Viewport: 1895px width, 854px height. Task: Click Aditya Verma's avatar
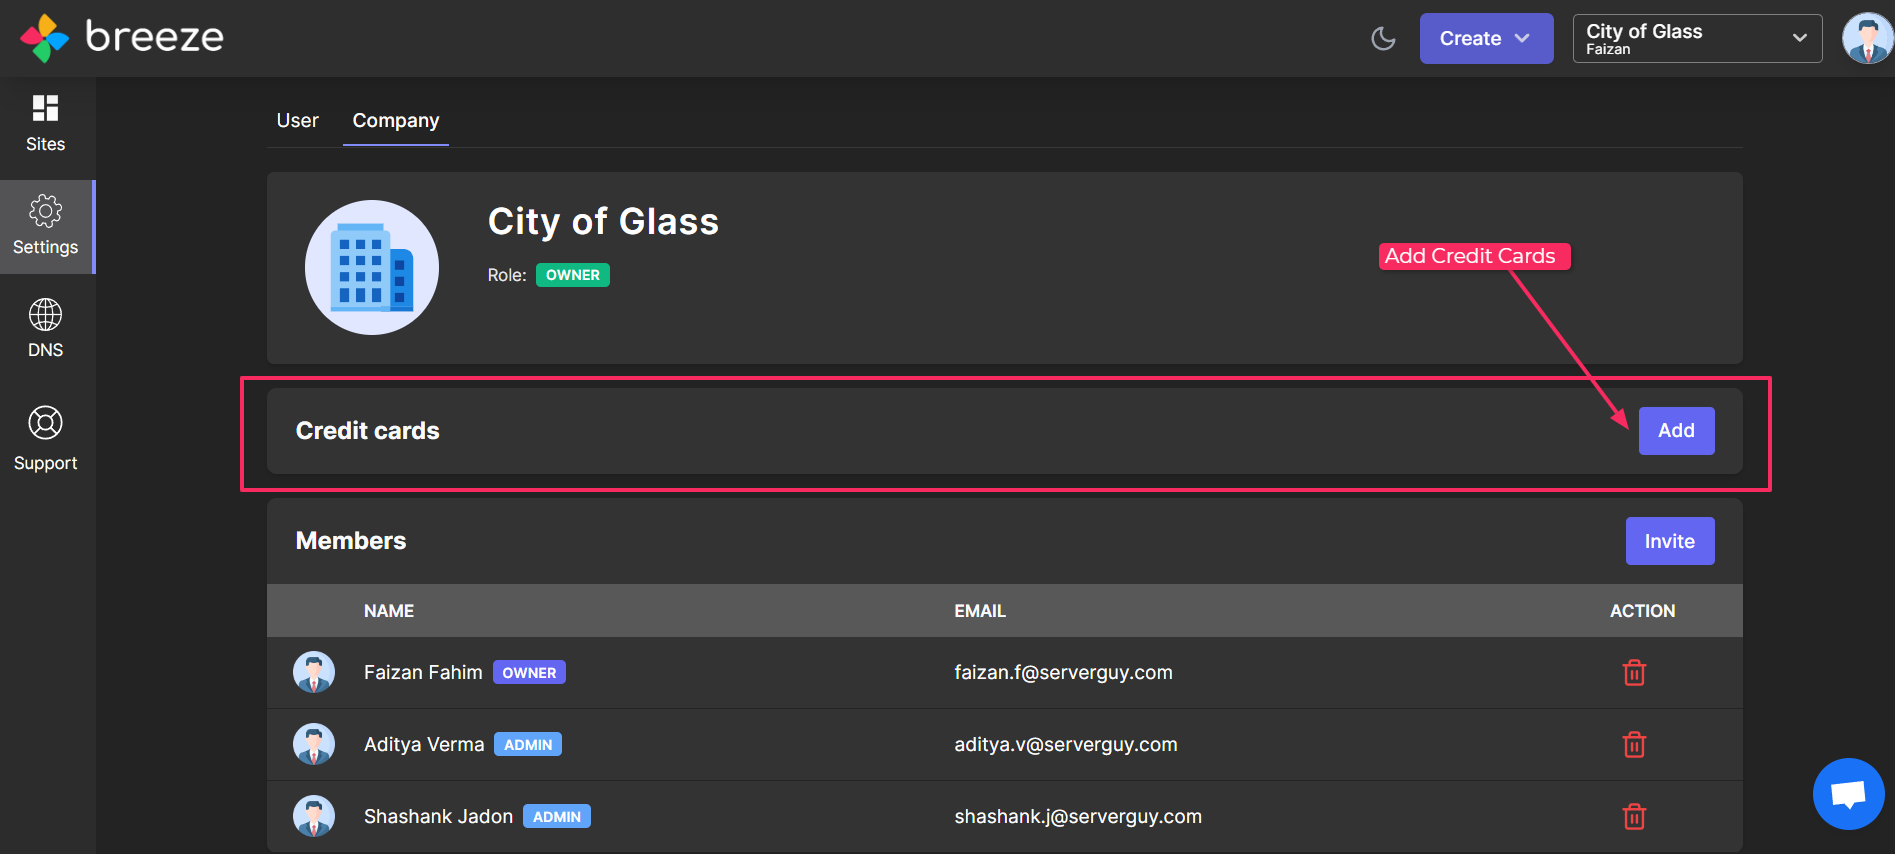[x=314, y=744]
